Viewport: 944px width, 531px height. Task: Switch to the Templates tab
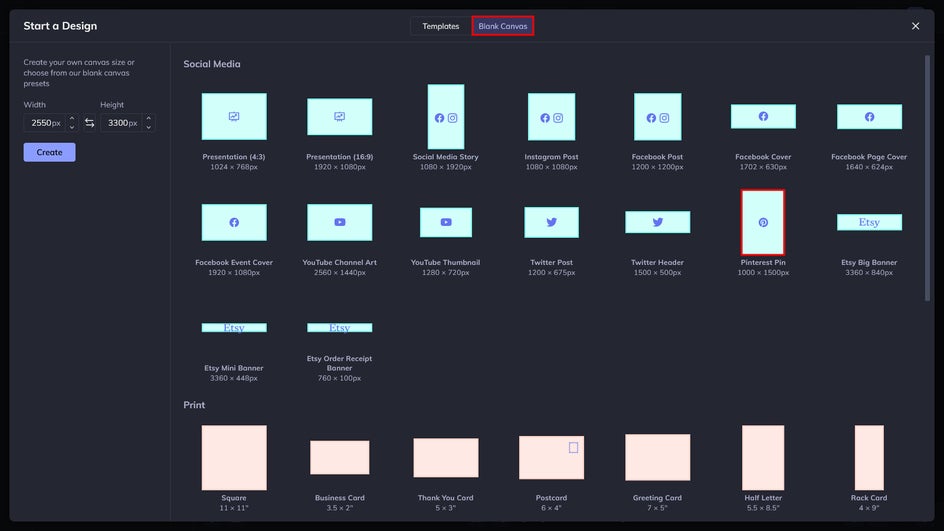440,26
